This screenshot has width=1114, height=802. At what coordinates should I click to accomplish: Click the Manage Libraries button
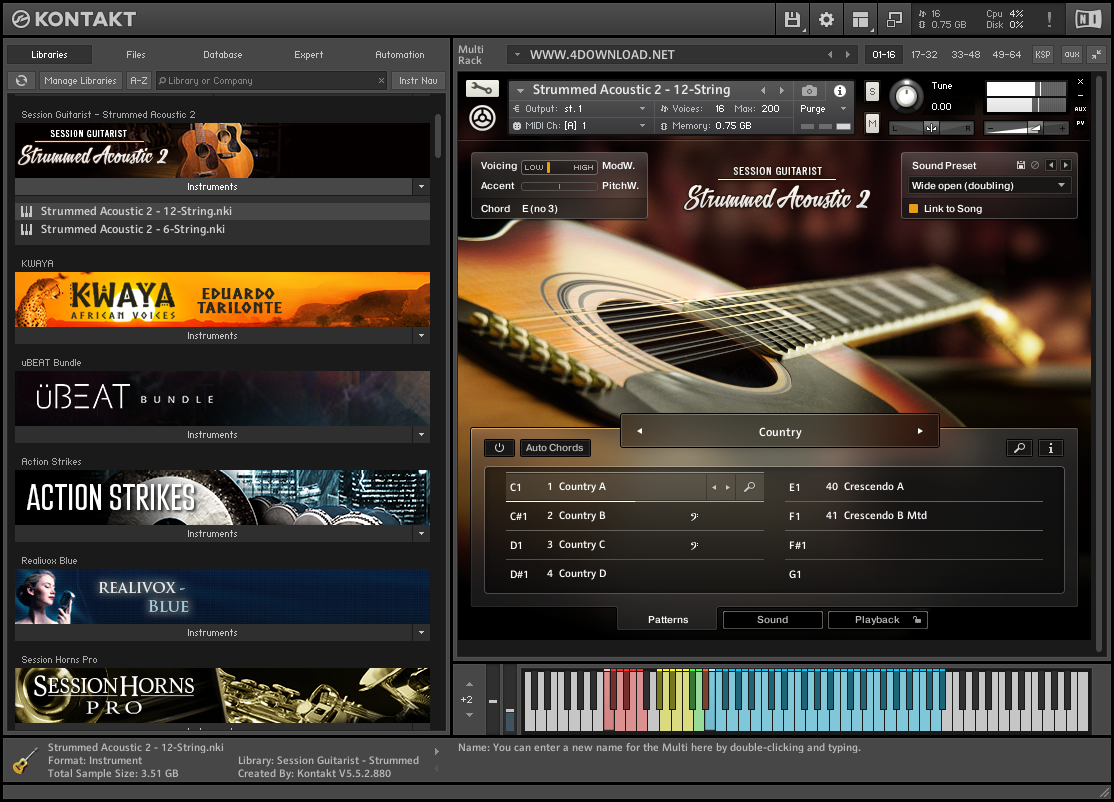(x=80, y=81)
